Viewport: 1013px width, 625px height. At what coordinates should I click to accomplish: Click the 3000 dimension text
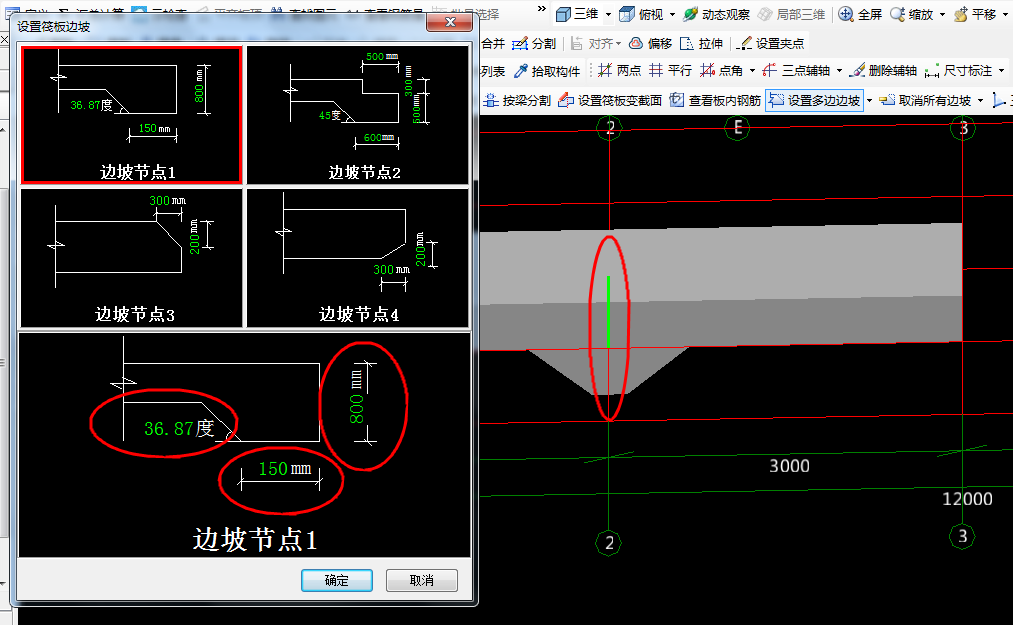point(789,466)
